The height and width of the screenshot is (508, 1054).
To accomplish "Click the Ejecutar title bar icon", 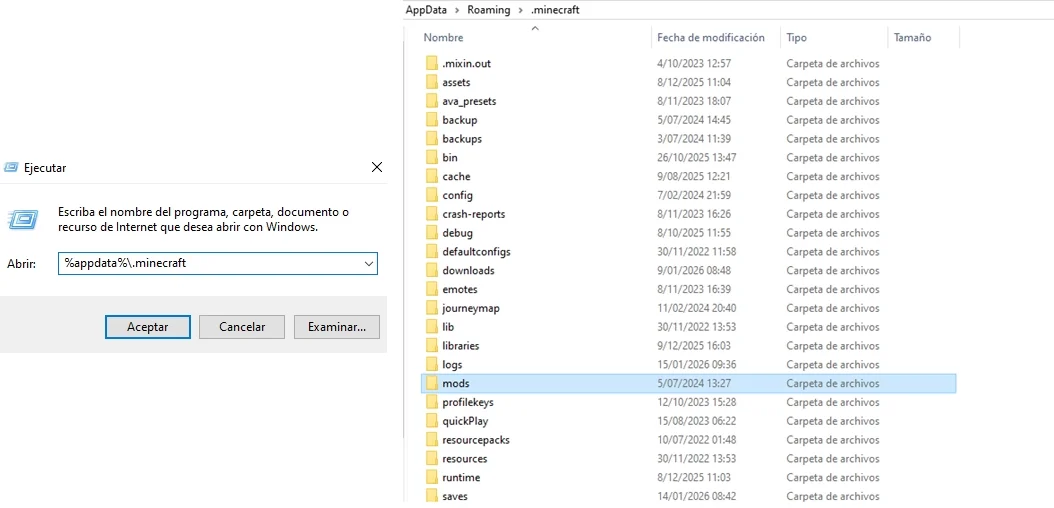I will [11, 167].
